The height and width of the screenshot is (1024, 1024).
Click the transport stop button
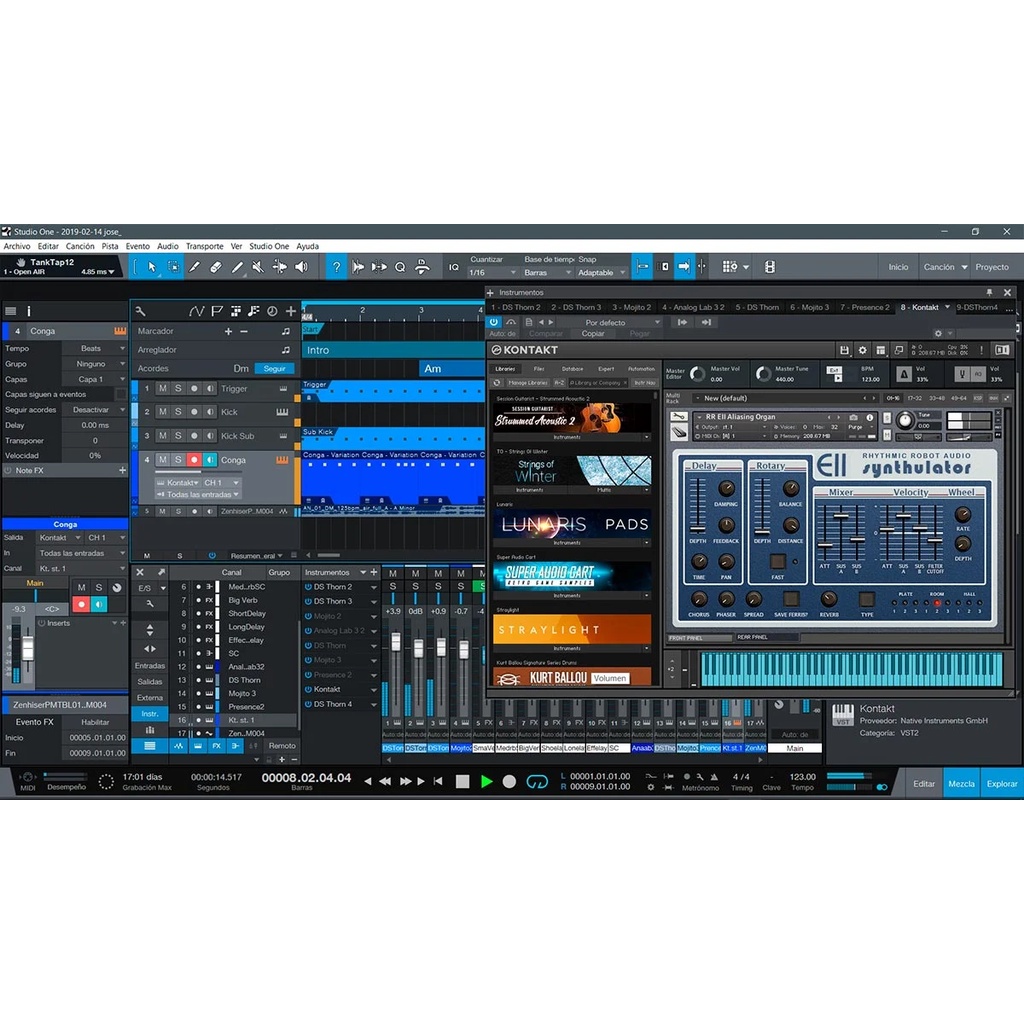462,781
